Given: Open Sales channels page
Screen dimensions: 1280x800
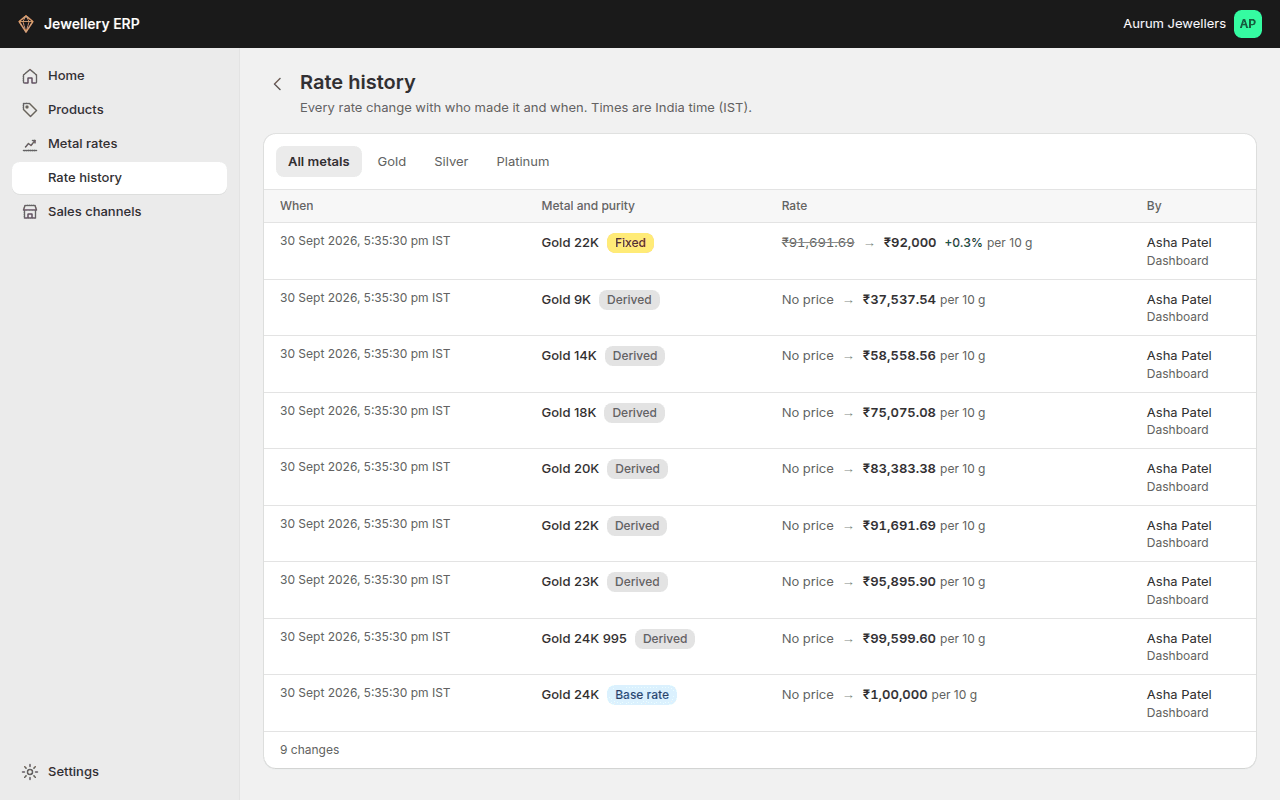Looking at the screenshot, I should coord(120,212).
